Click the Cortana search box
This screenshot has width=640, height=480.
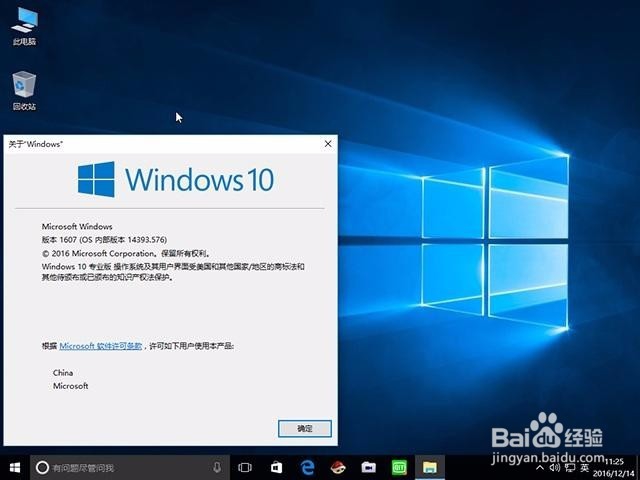point(130,467)
